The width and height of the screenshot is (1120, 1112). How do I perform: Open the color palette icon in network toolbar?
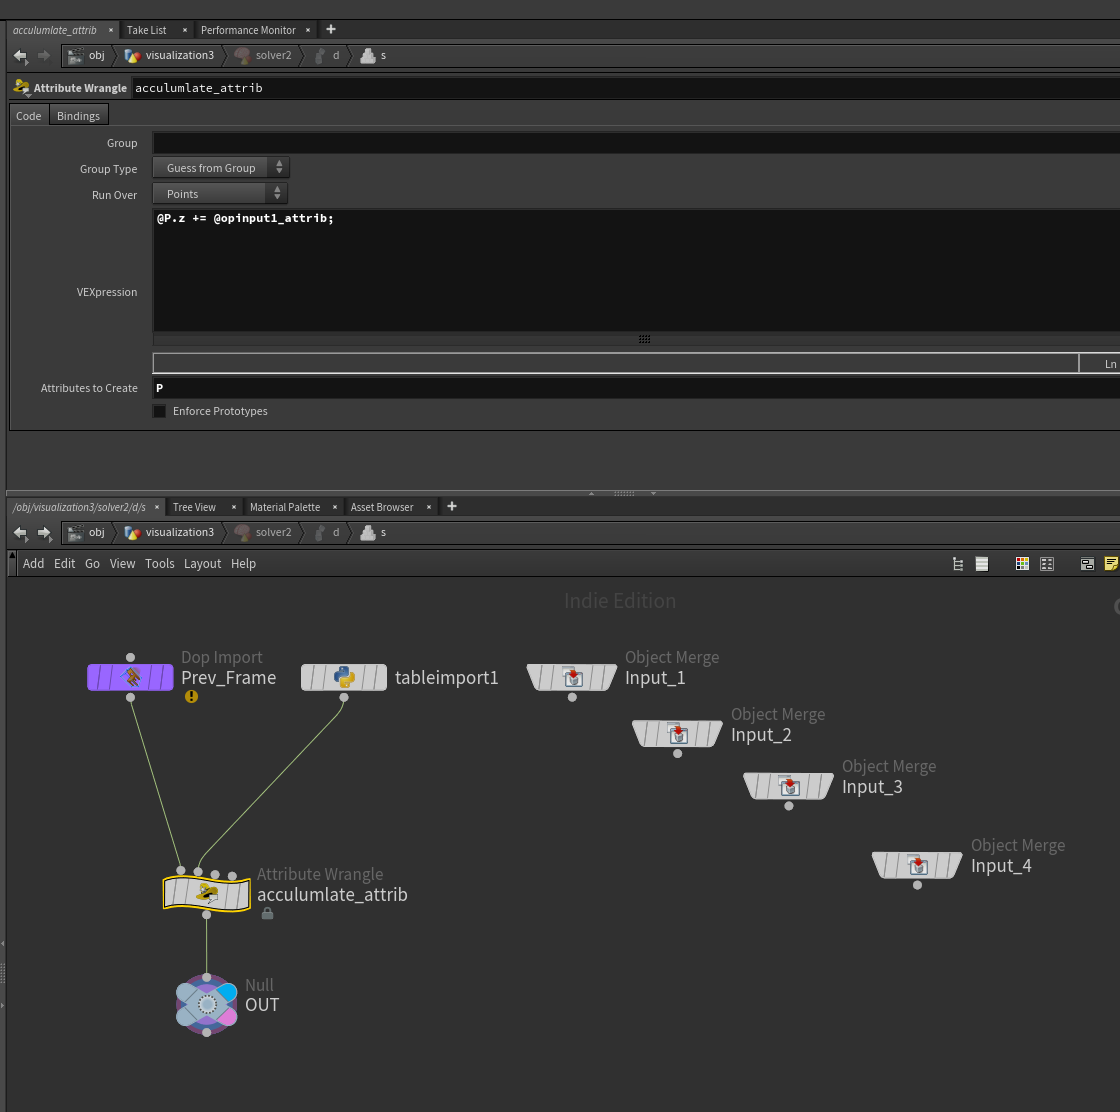pyautogui.click(x=1022, y=563)
